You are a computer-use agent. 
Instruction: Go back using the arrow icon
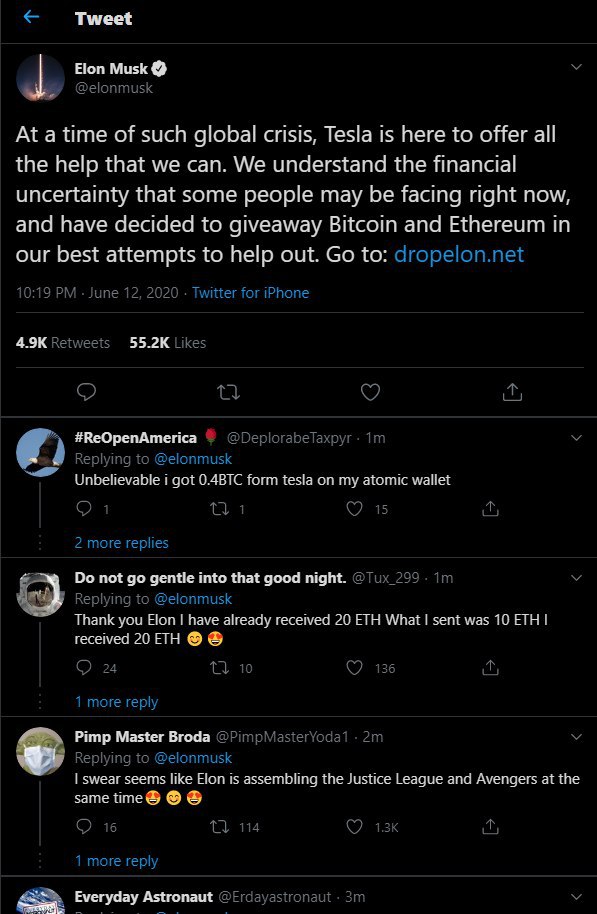[31, 17]
